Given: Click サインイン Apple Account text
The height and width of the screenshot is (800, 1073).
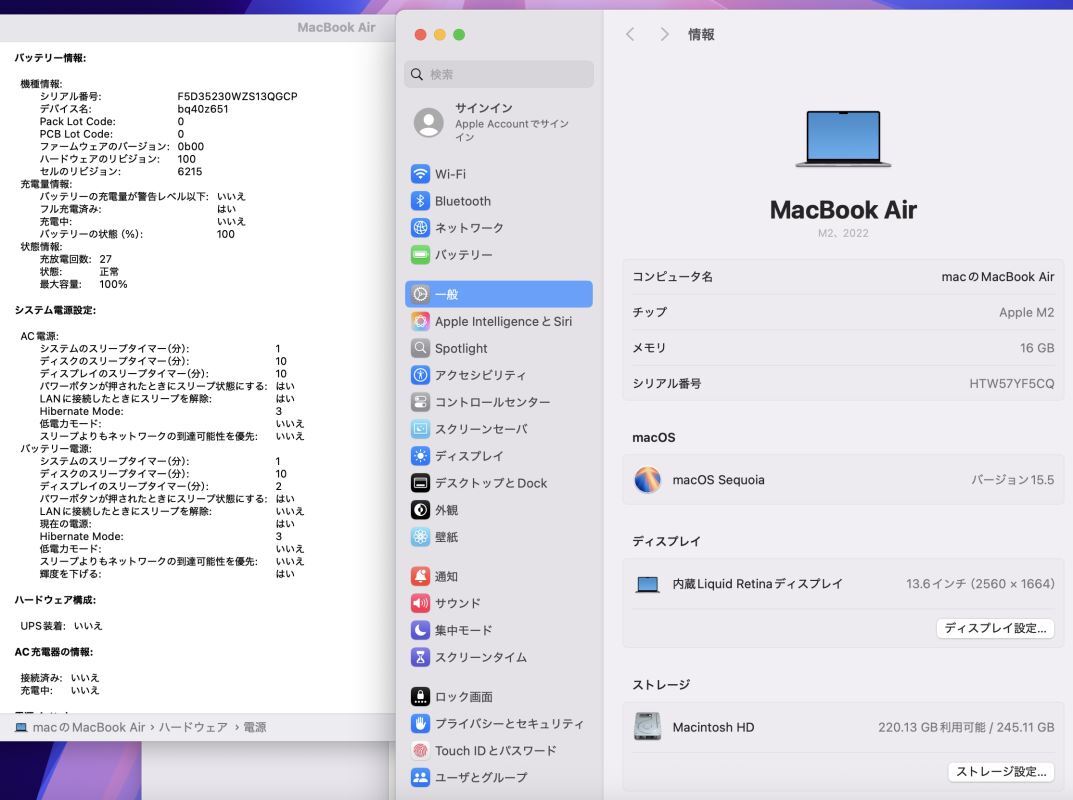Looking at the screenshot, I should (x=512, y=122).
